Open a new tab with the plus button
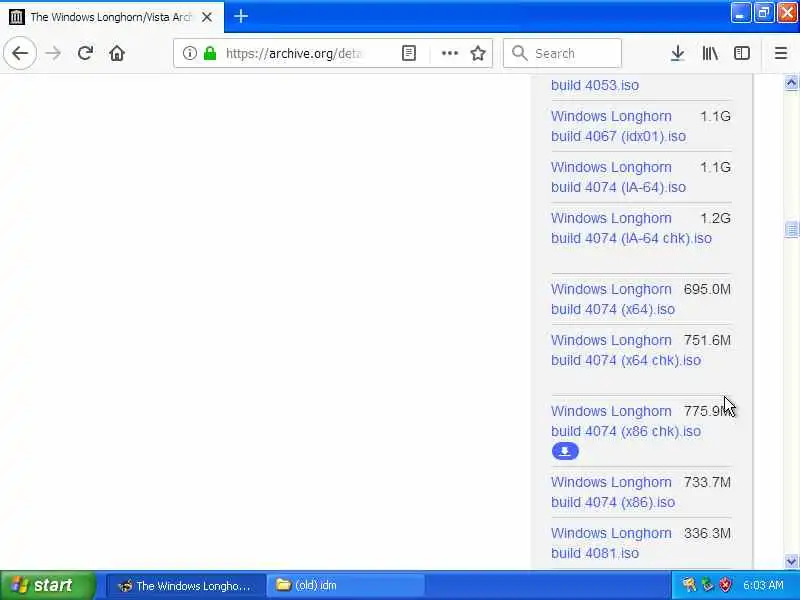This screenshot has height=600, width=800. point(241,17)
